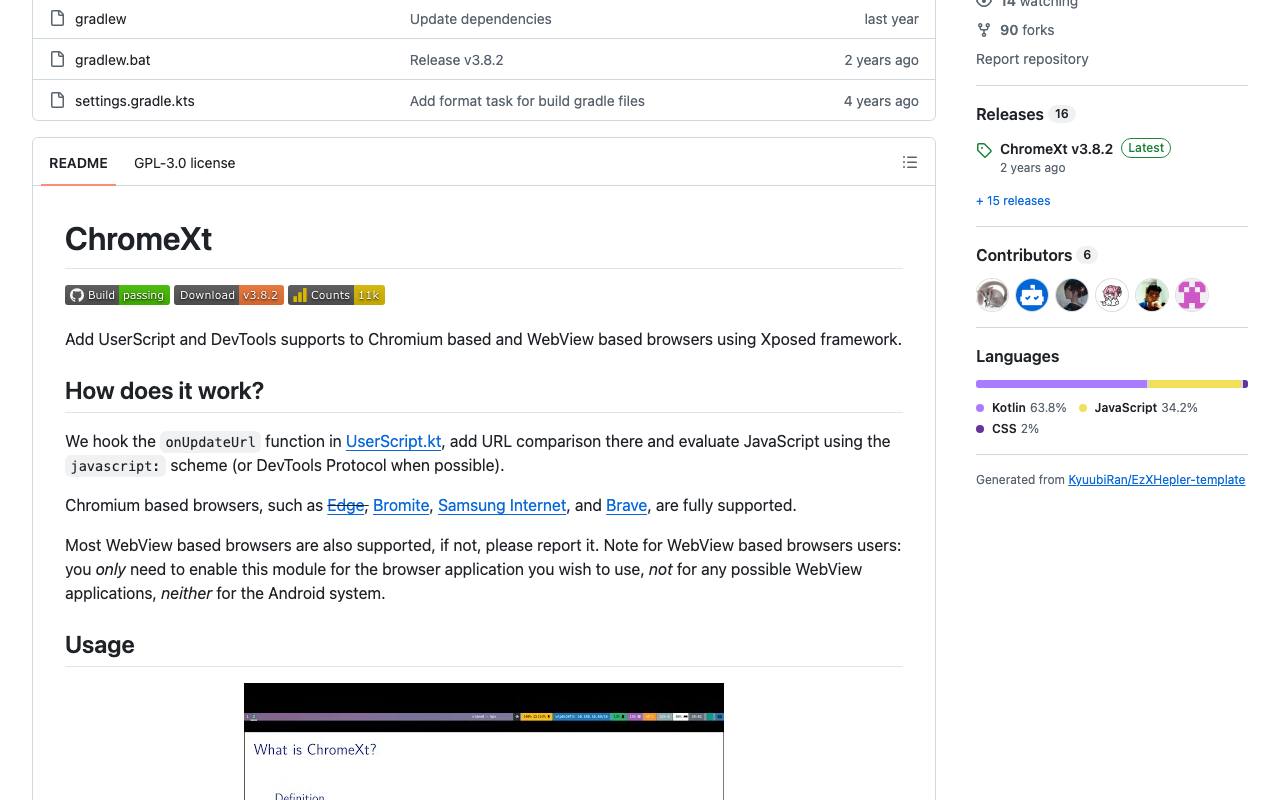
Task: Click the Download v3.8.2 badge
Action: point(229,295)
